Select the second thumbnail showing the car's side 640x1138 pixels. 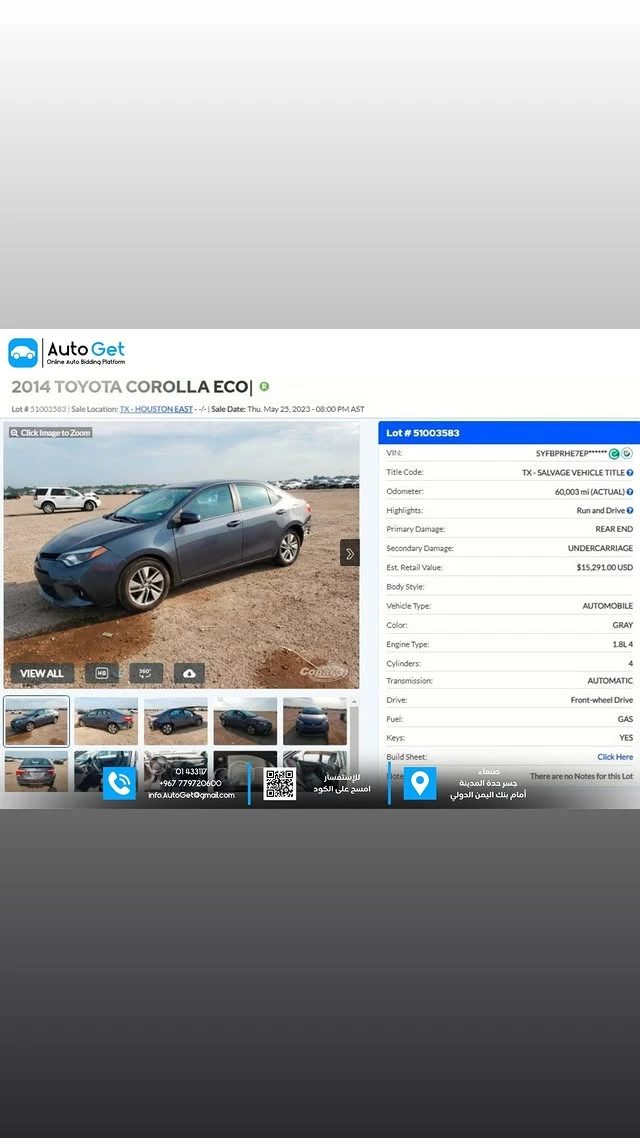(106, 721)
